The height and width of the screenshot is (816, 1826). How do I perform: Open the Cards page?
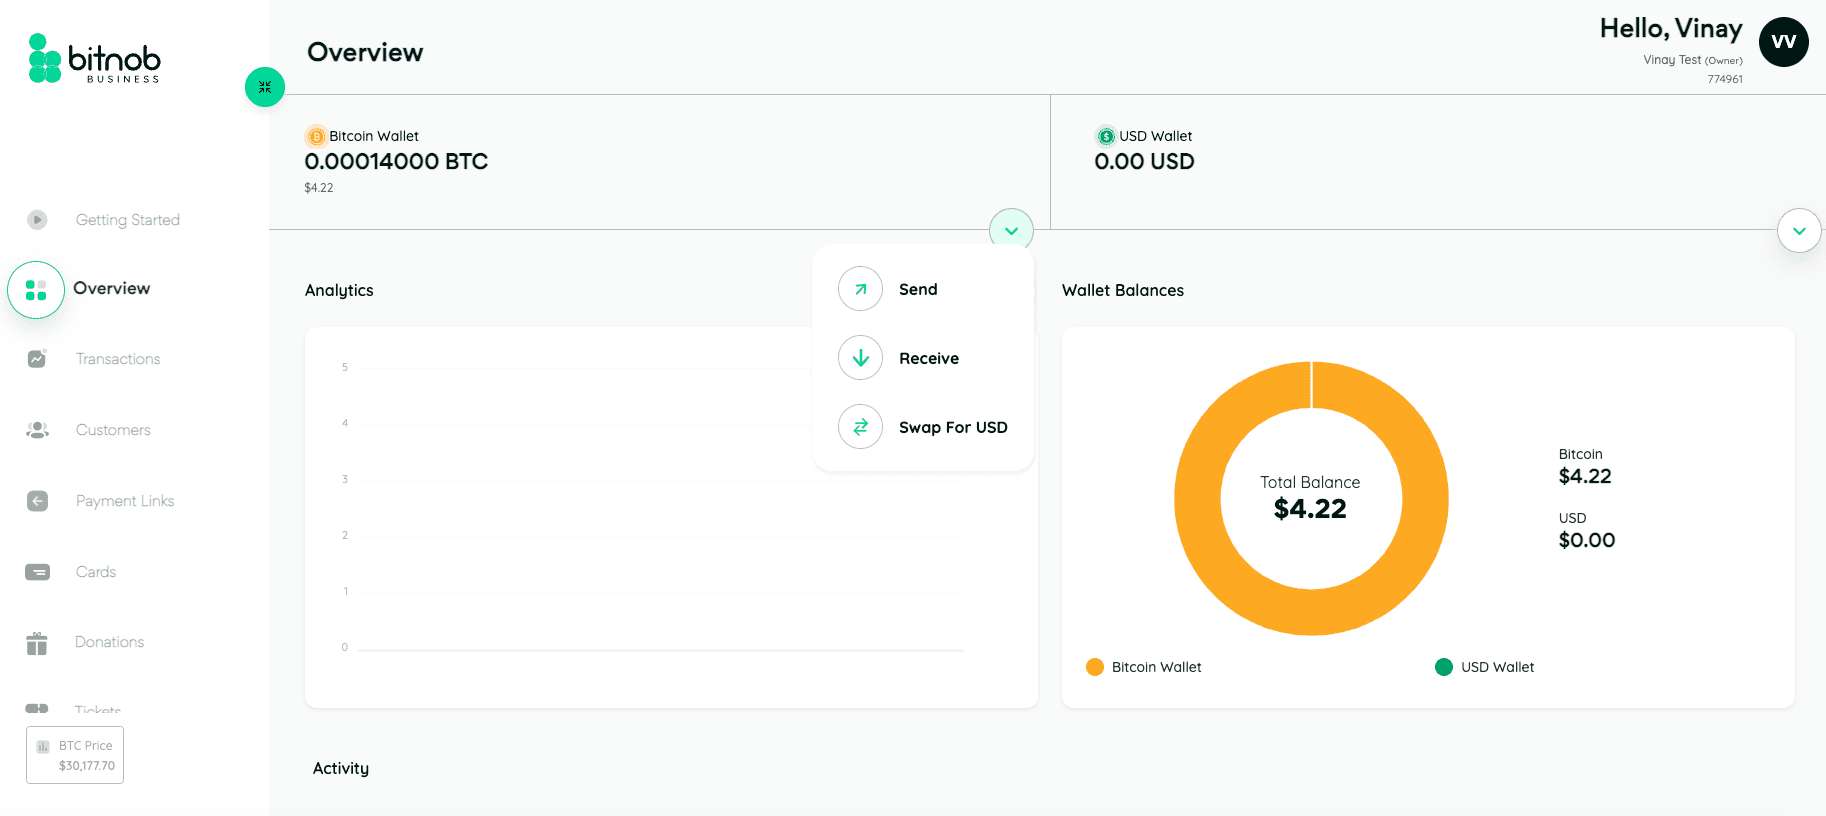96,572
